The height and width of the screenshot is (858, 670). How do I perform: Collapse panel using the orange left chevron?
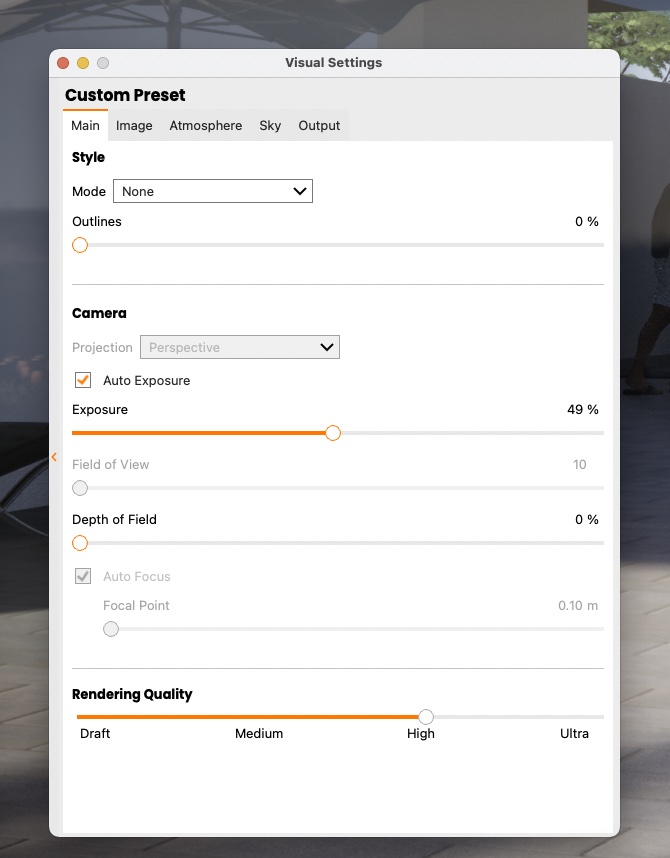click(54, 457)
